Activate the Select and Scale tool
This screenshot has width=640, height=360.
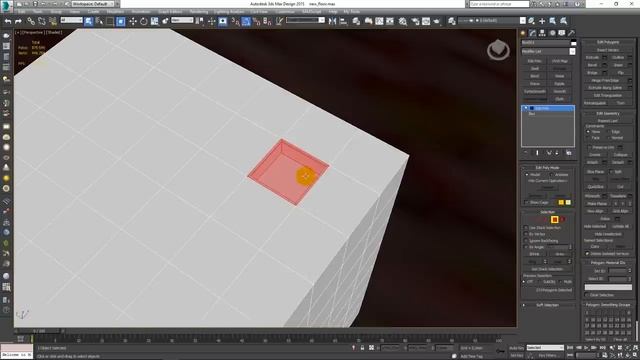point(154,21)
